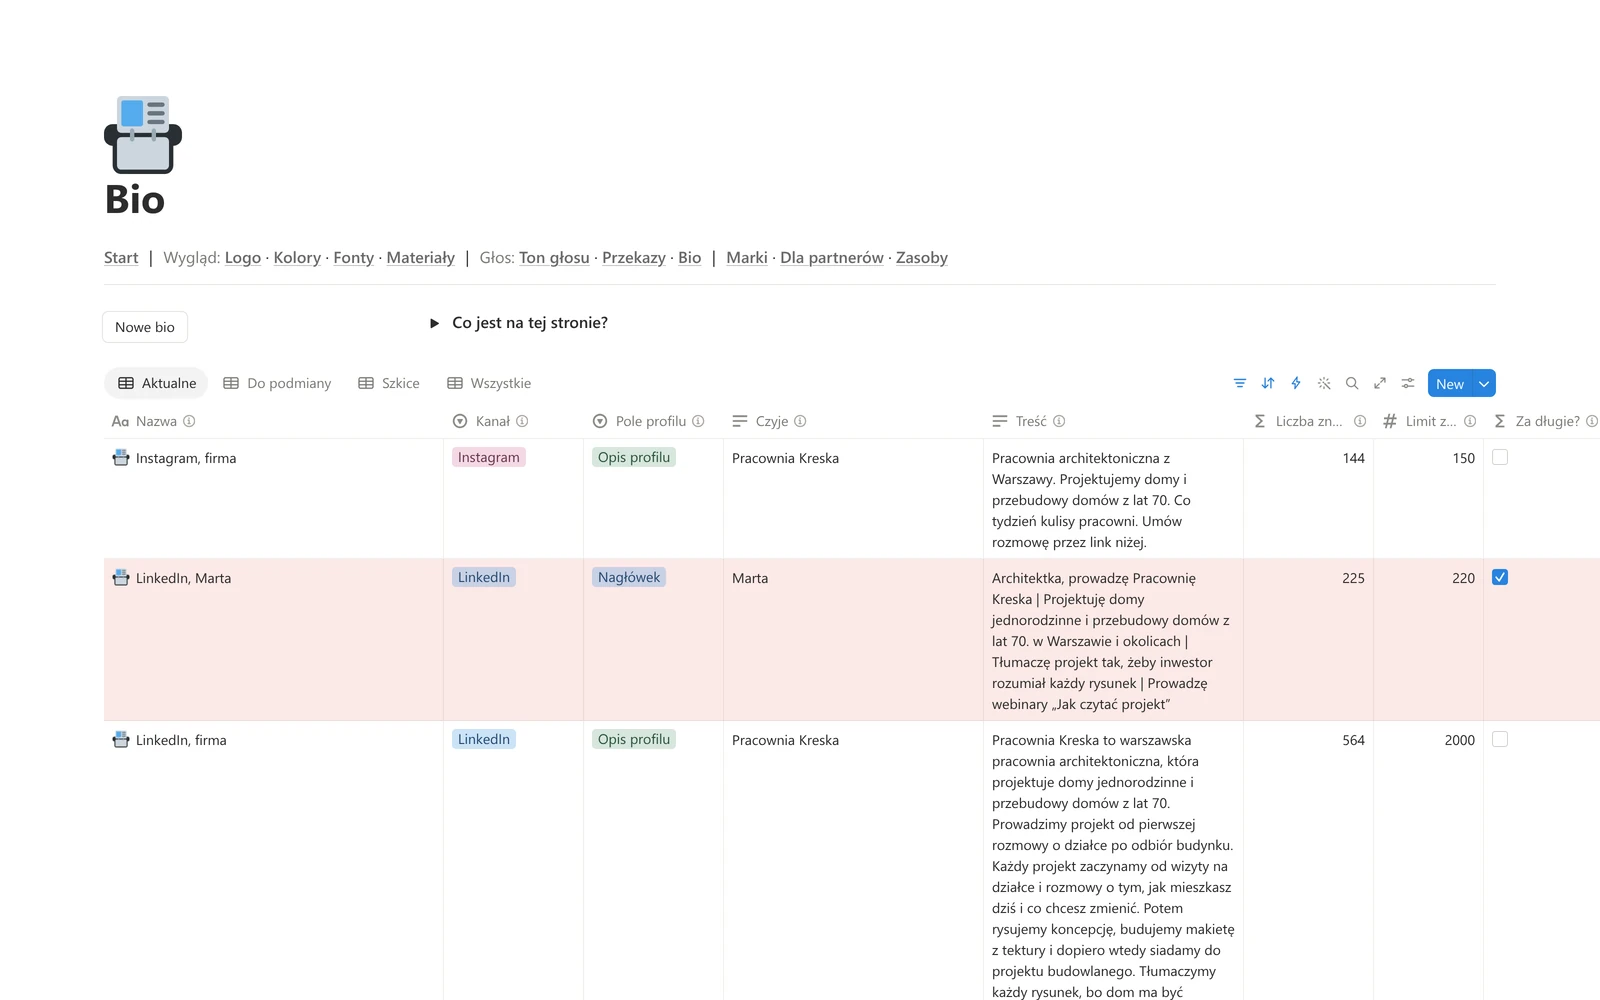The width and height of the screenshot is (1600, 1000).
Task: Click info icon next to Liczba zn... column
Action: (1360, 421)
